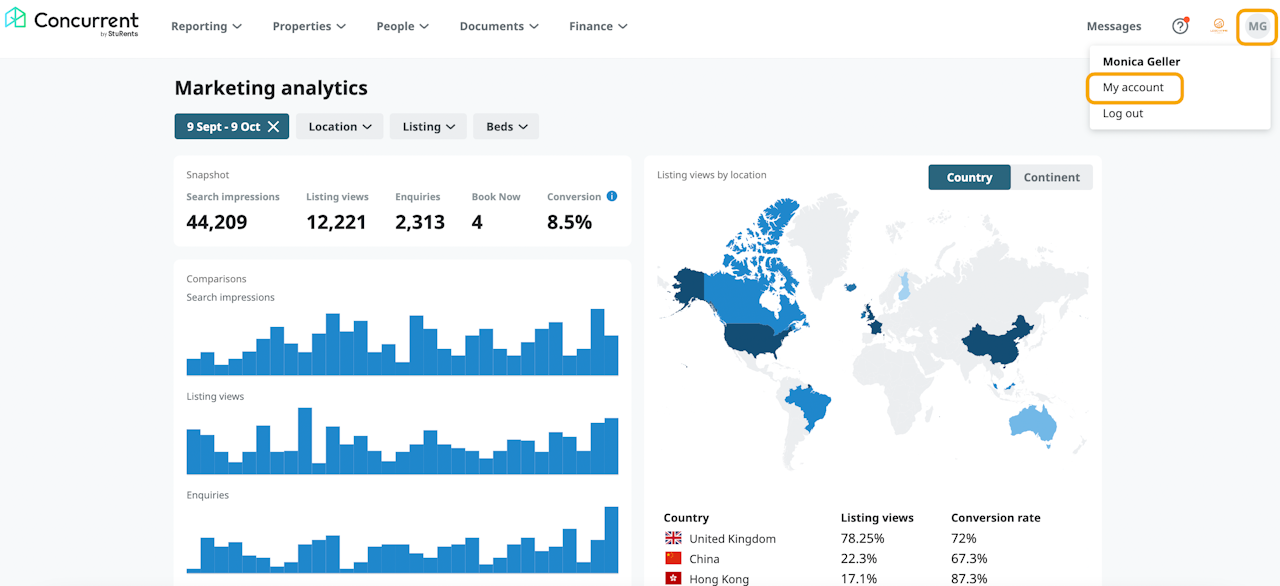Image resolution: width=1280 pixels, height=586 pixels.
Task: Open the Beds filter dropdown
Action: coord(506,127)
